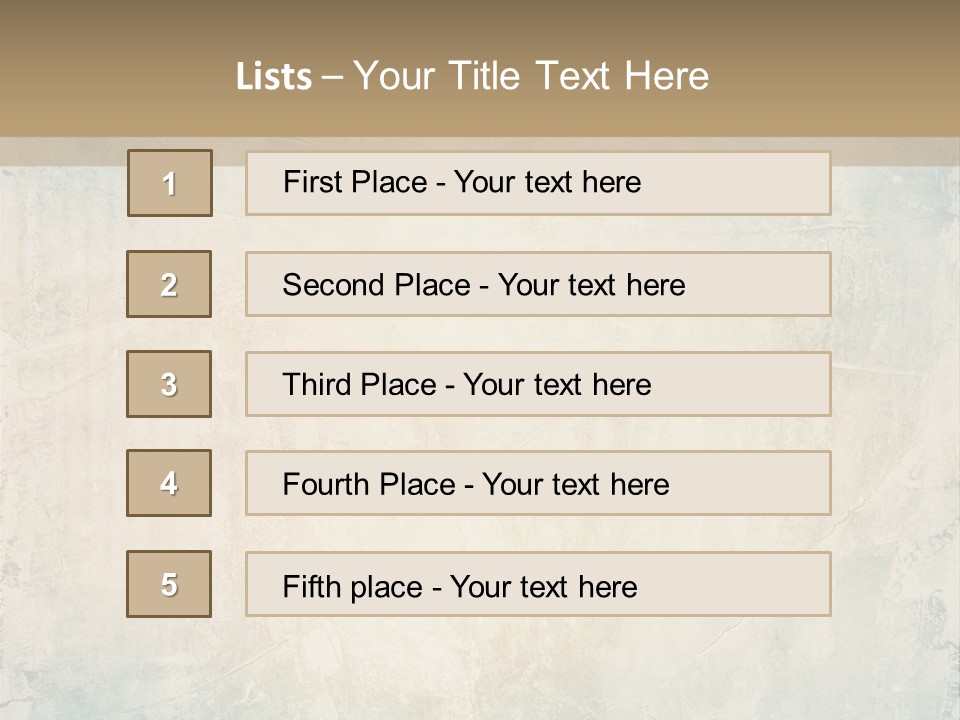This screenshot has width=960, height=720.
Task: Click the words Fifth place
Action: click(353, 587)
